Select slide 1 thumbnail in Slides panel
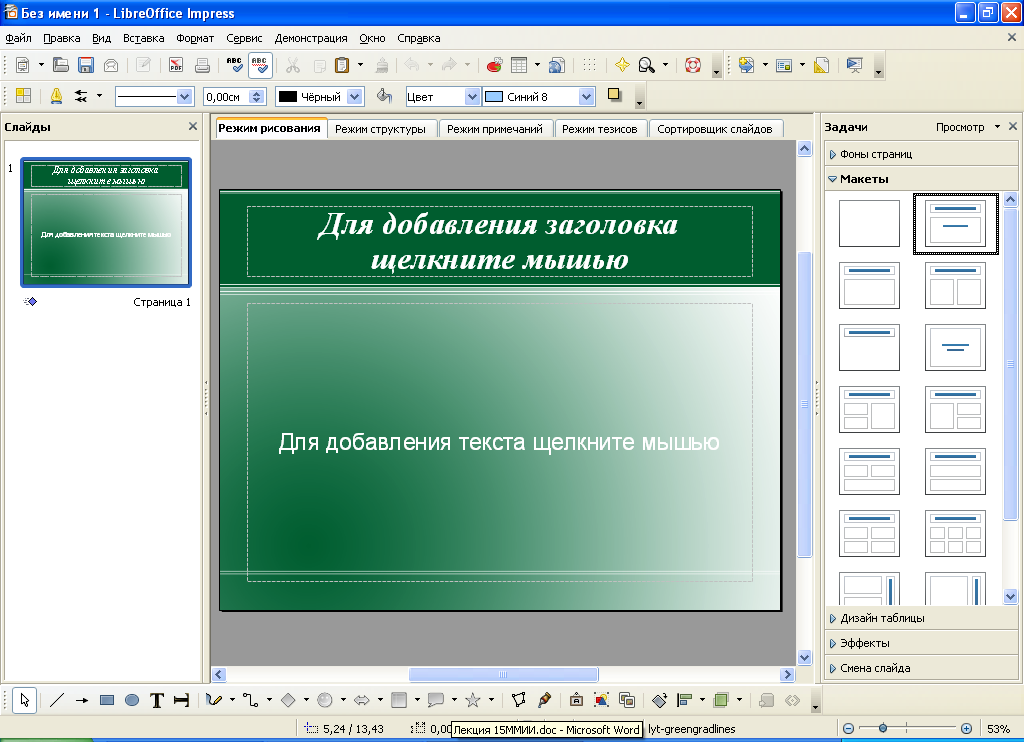The width and height of the screenshot is (1024, 742). pos(106,222)
